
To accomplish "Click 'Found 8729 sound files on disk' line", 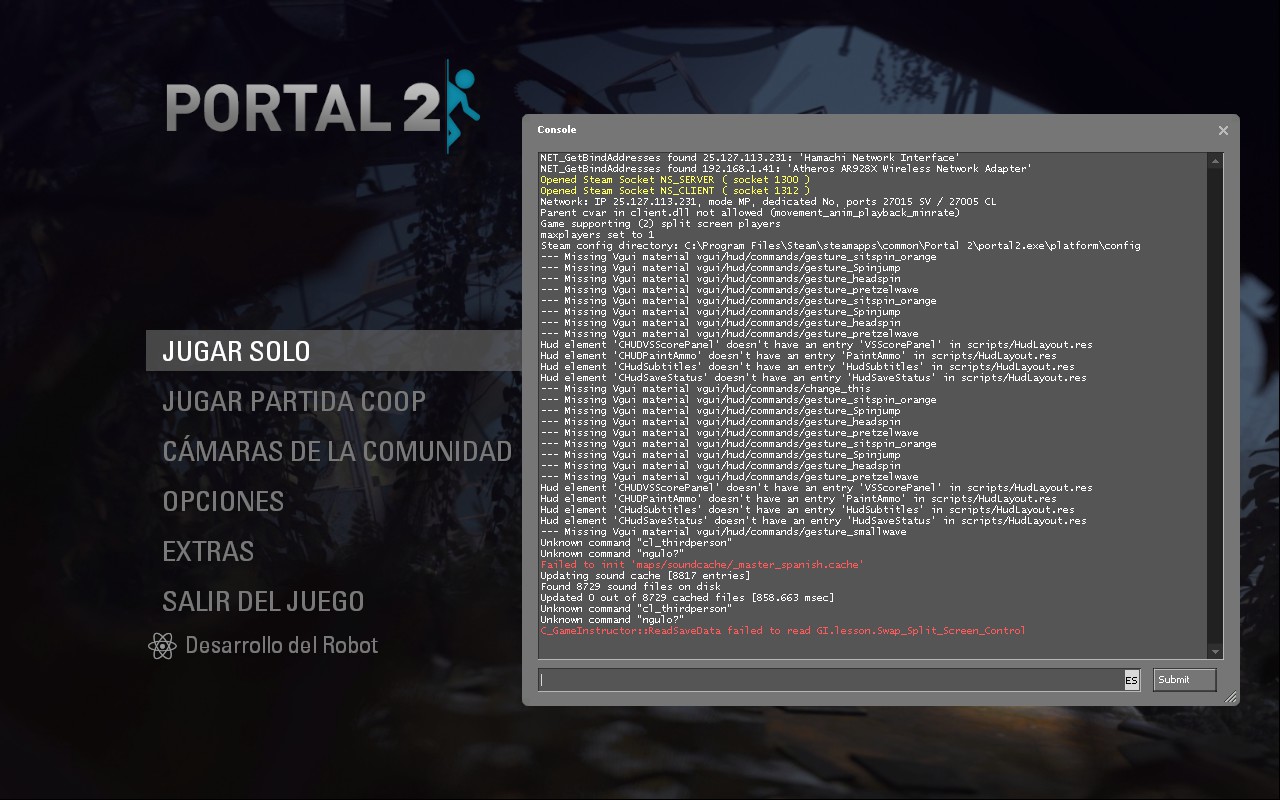I will tap(630, 587).
